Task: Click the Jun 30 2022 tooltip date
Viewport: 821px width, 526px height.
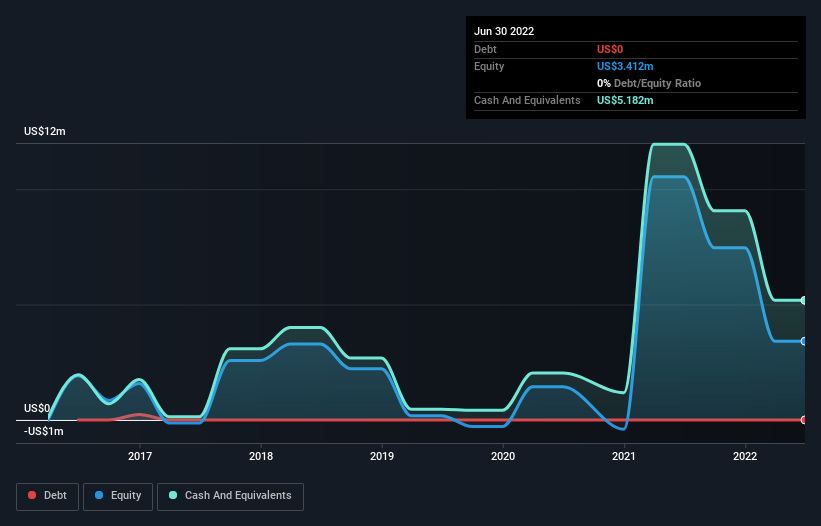Action: pyautogui.click(x=504, y=31)
